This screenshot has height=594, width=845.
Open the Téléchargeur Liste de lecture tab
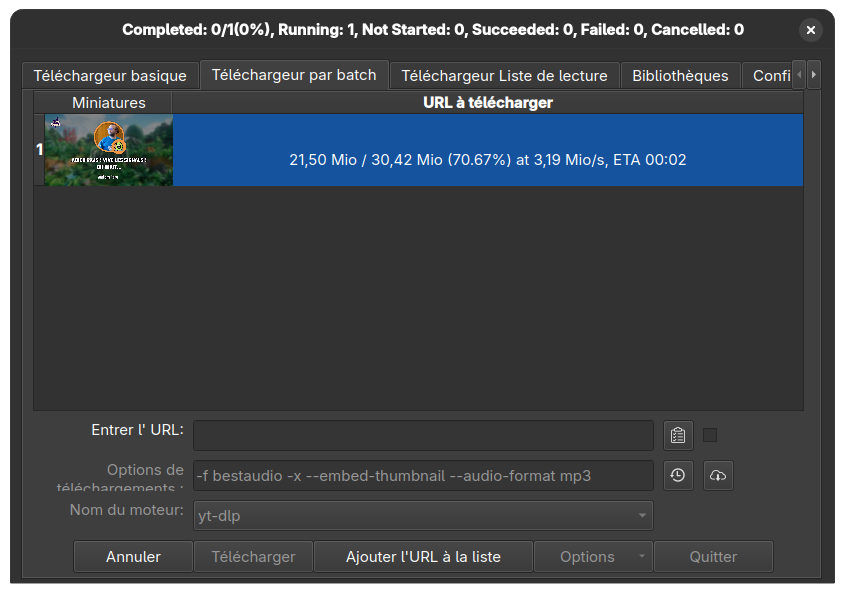(x=504, y=75)
